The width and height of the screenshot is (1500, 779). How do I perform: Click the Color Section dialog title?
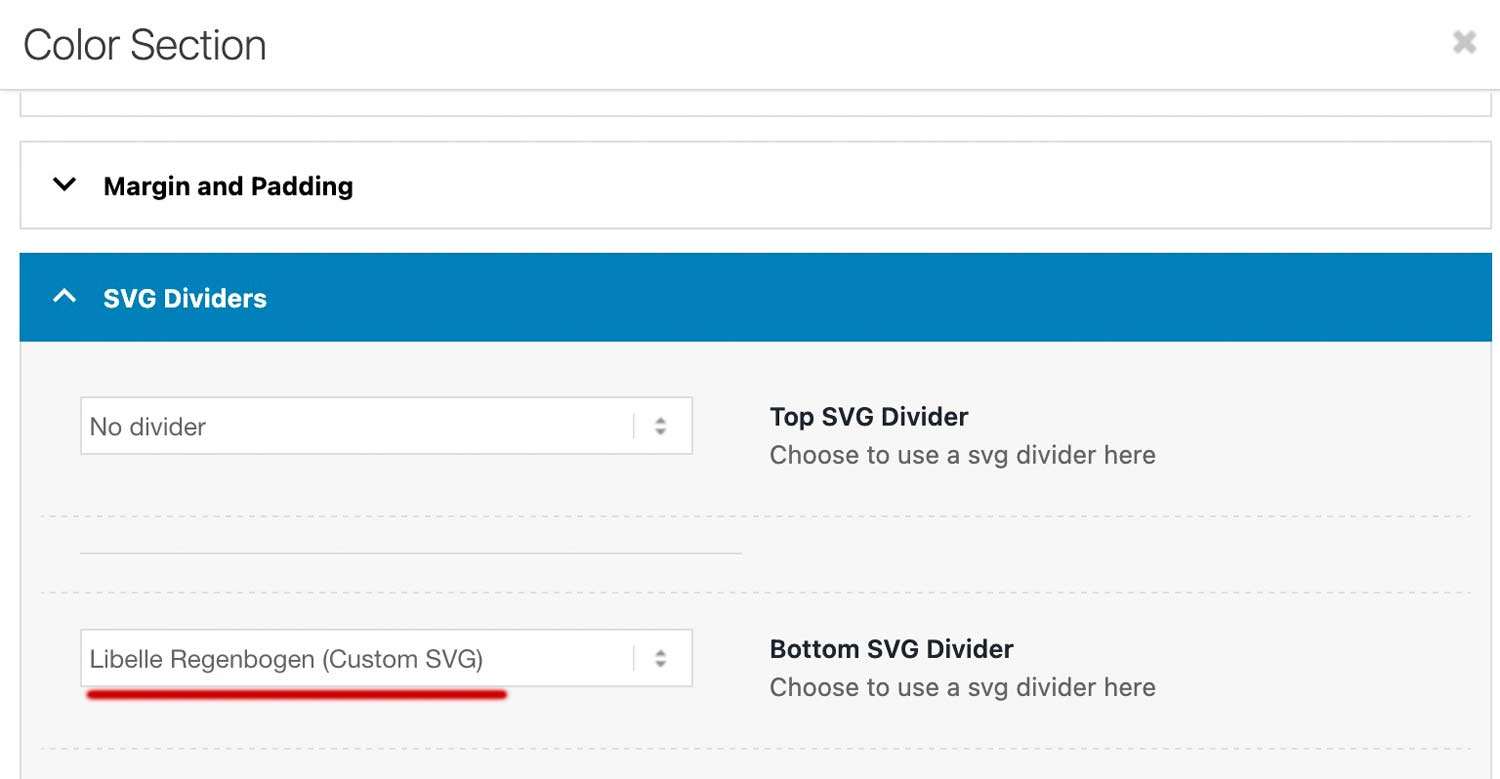(145, 45)
